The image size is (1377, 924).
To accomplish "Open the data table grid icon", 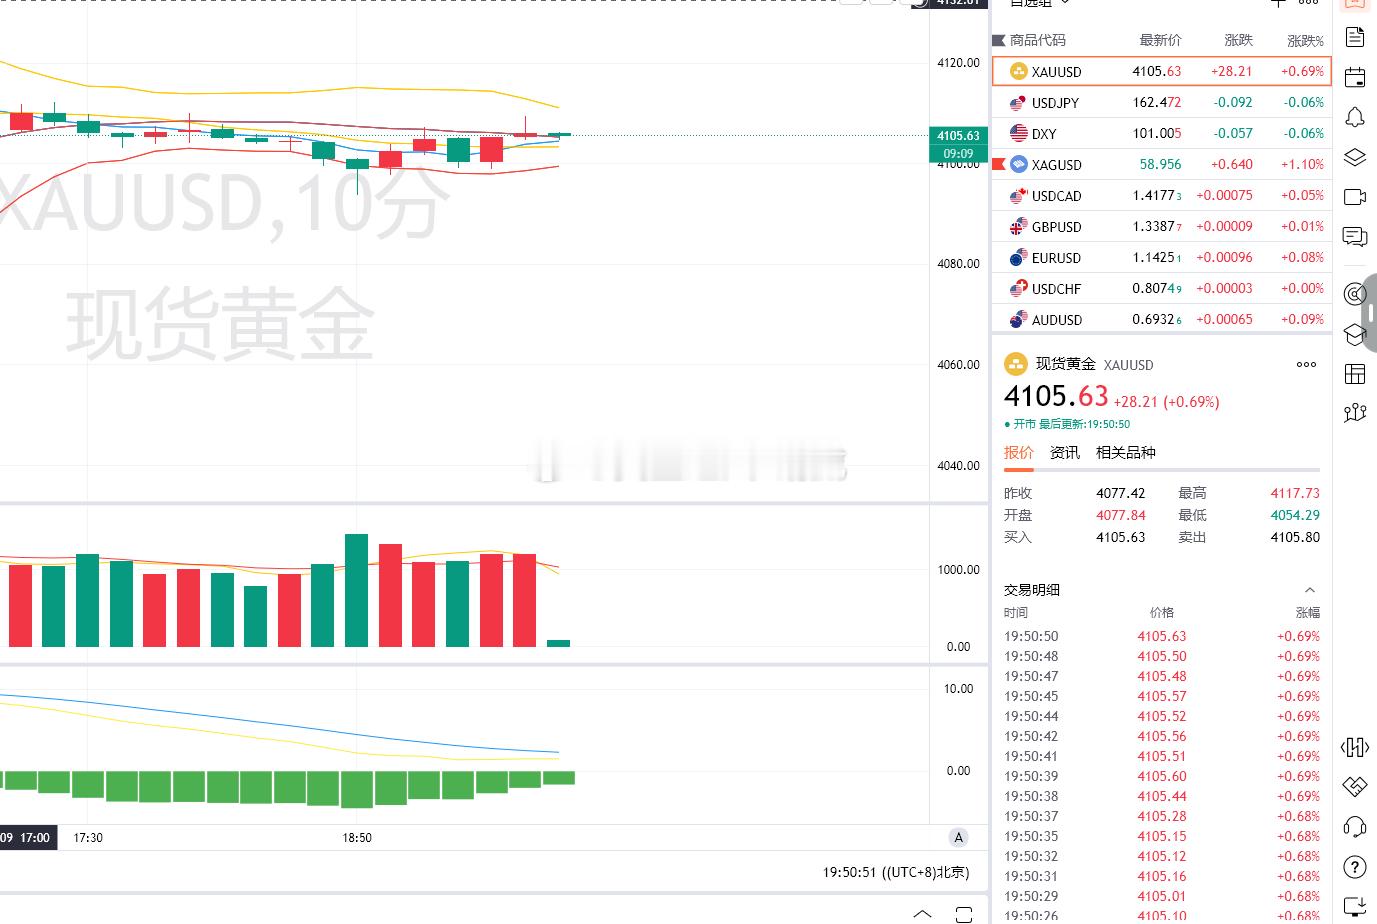I will click(x=1355, y=374).
